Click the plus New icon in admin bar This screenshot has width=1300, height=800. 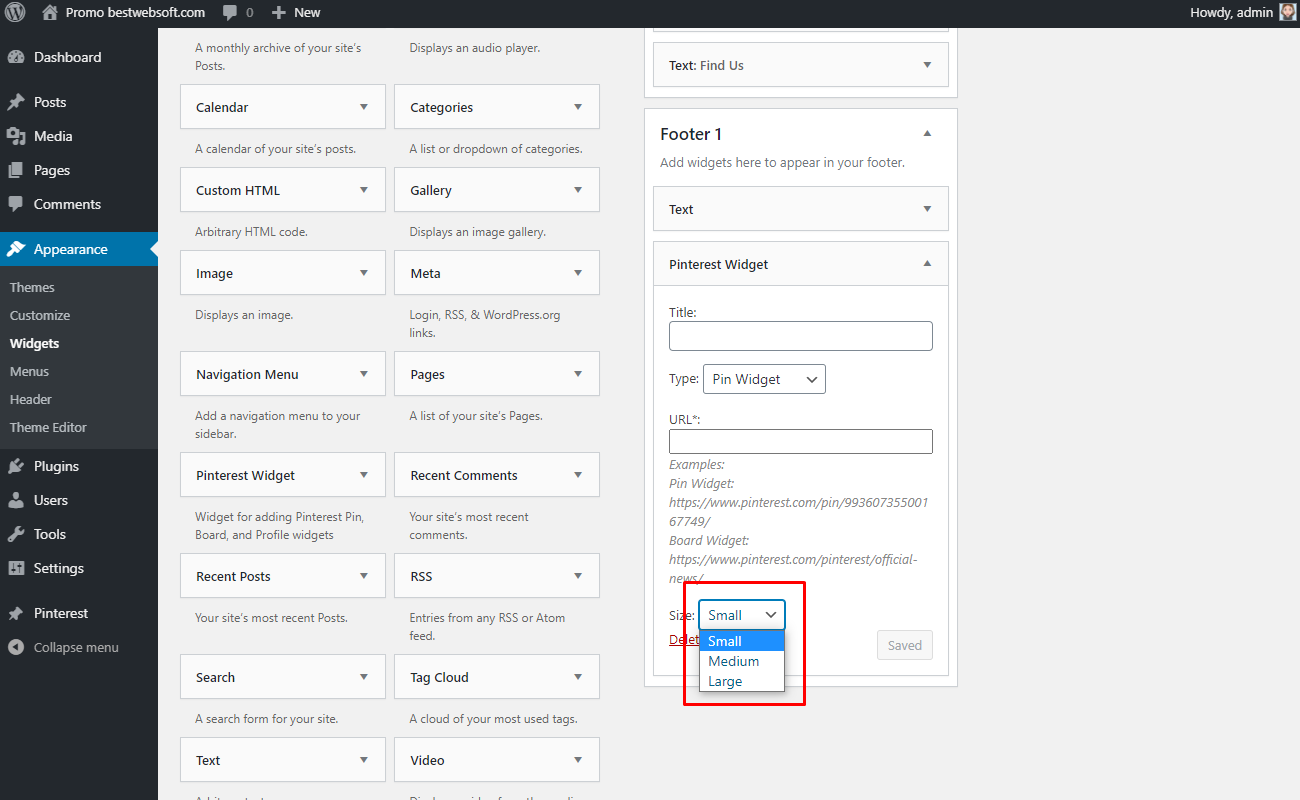tap(279, 13)
